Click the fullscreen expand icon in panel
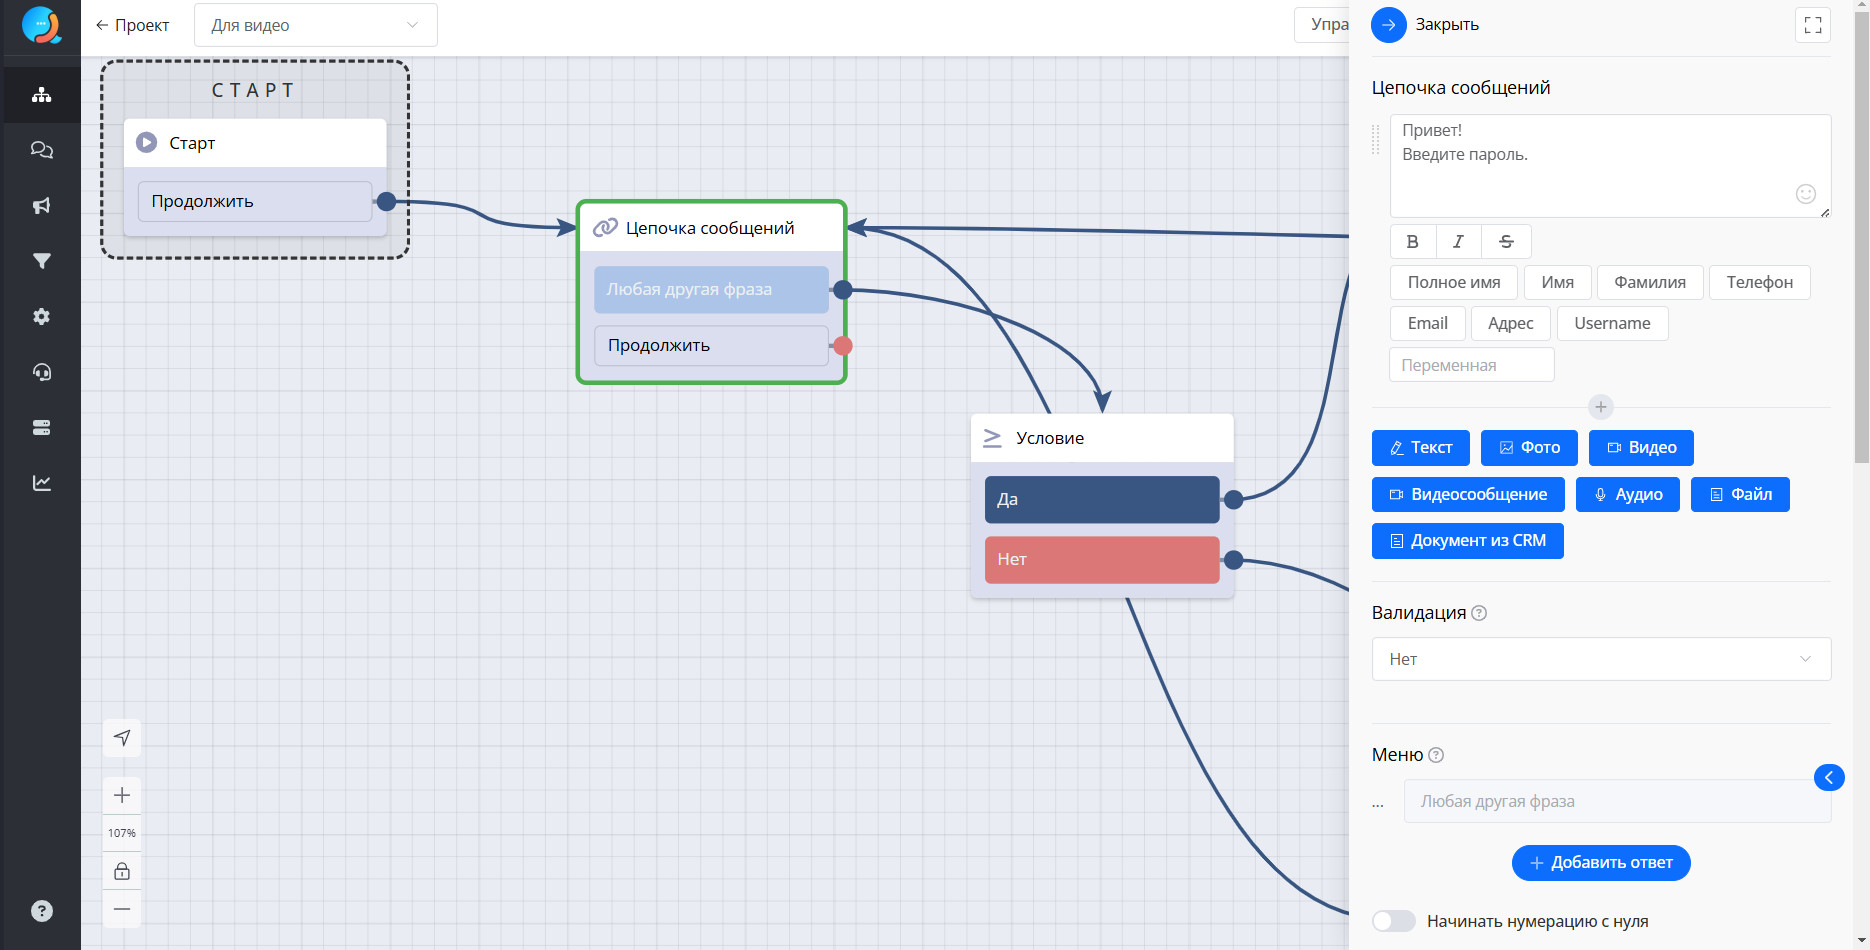Screen dimensions: 1870x950 click(1812, 25)
